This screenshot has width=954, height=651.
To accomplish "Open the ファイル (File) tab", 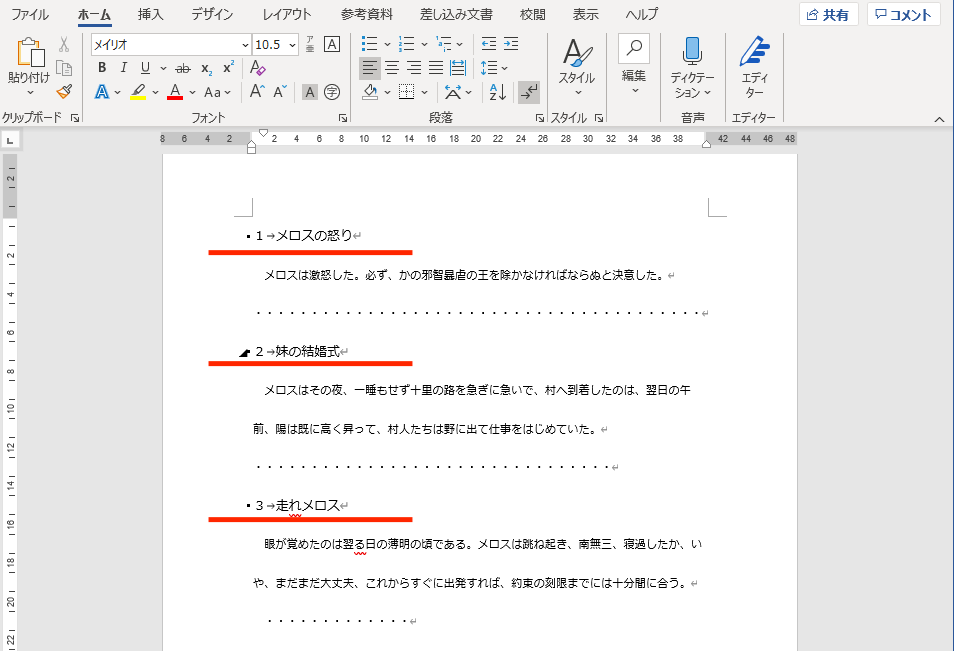I will 30,14.
